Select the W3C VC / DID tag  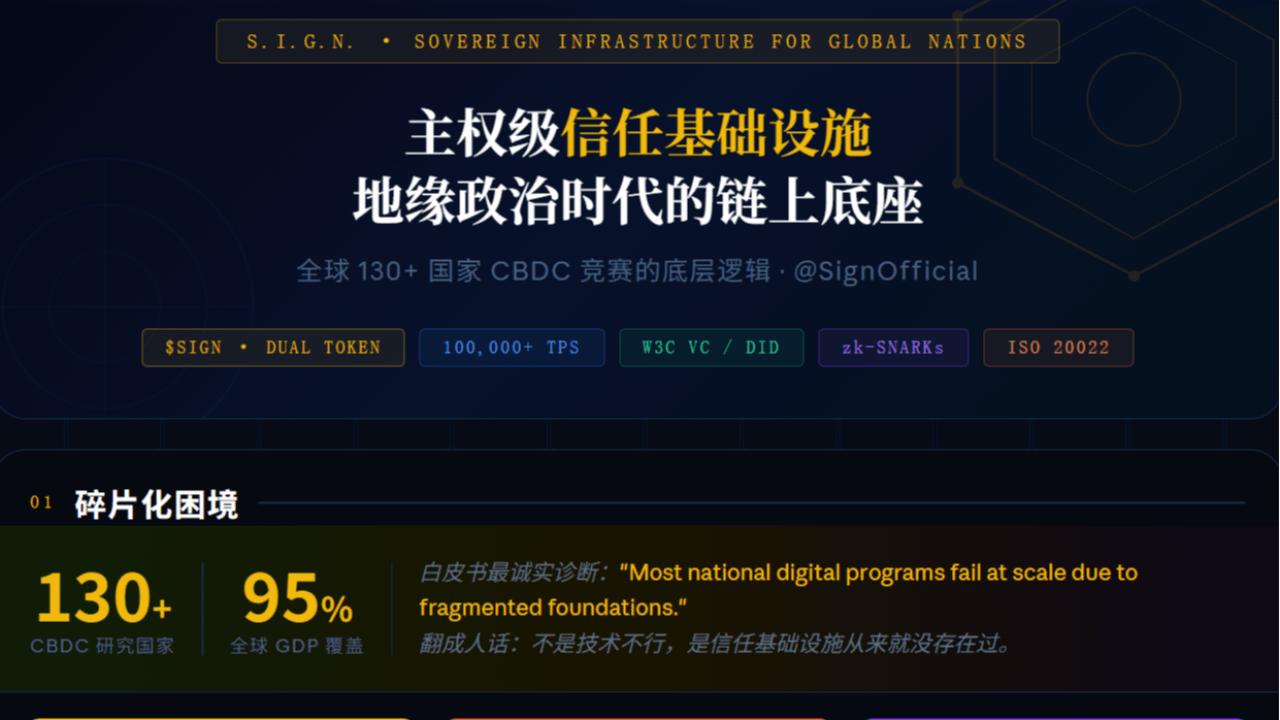711,348
